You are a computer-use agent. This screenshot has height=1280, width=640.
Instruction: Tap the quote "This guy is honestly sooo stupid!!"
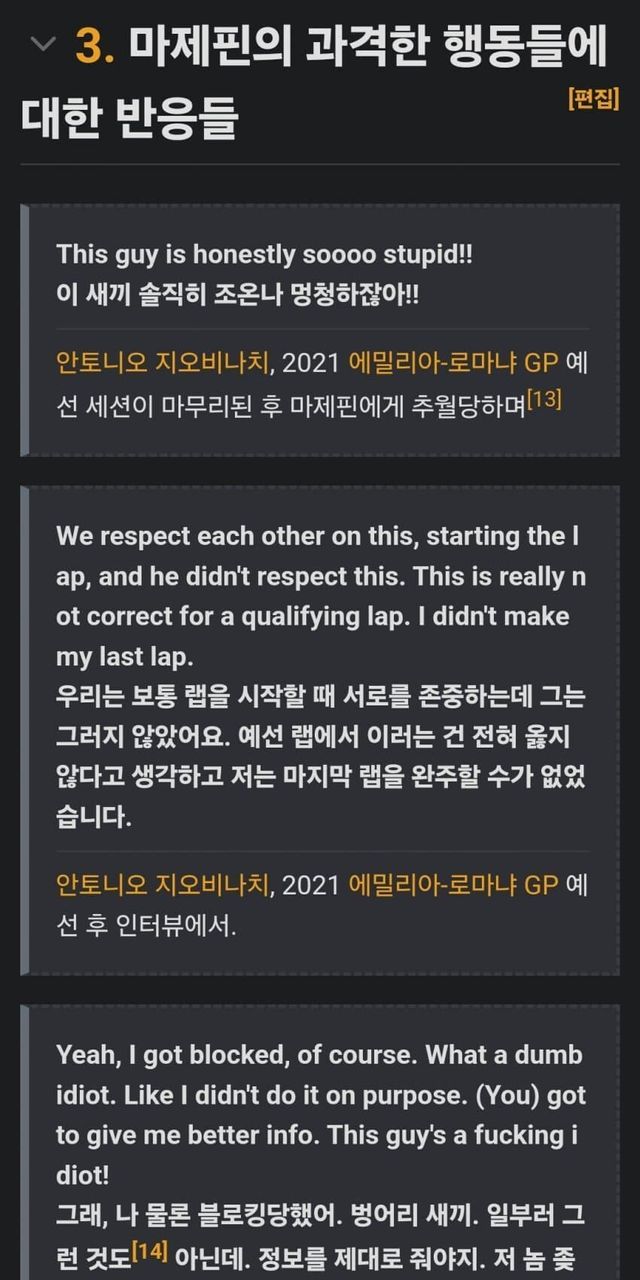tap(264, 253)
